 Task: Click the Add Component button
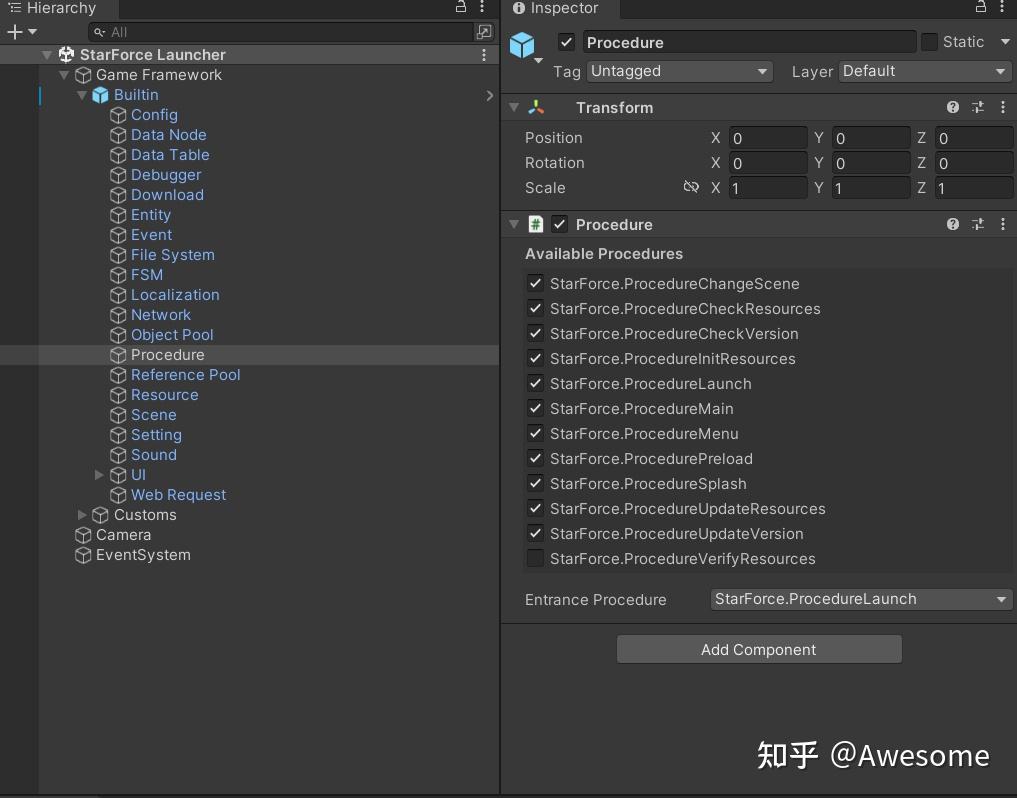[x=759, y=650]
